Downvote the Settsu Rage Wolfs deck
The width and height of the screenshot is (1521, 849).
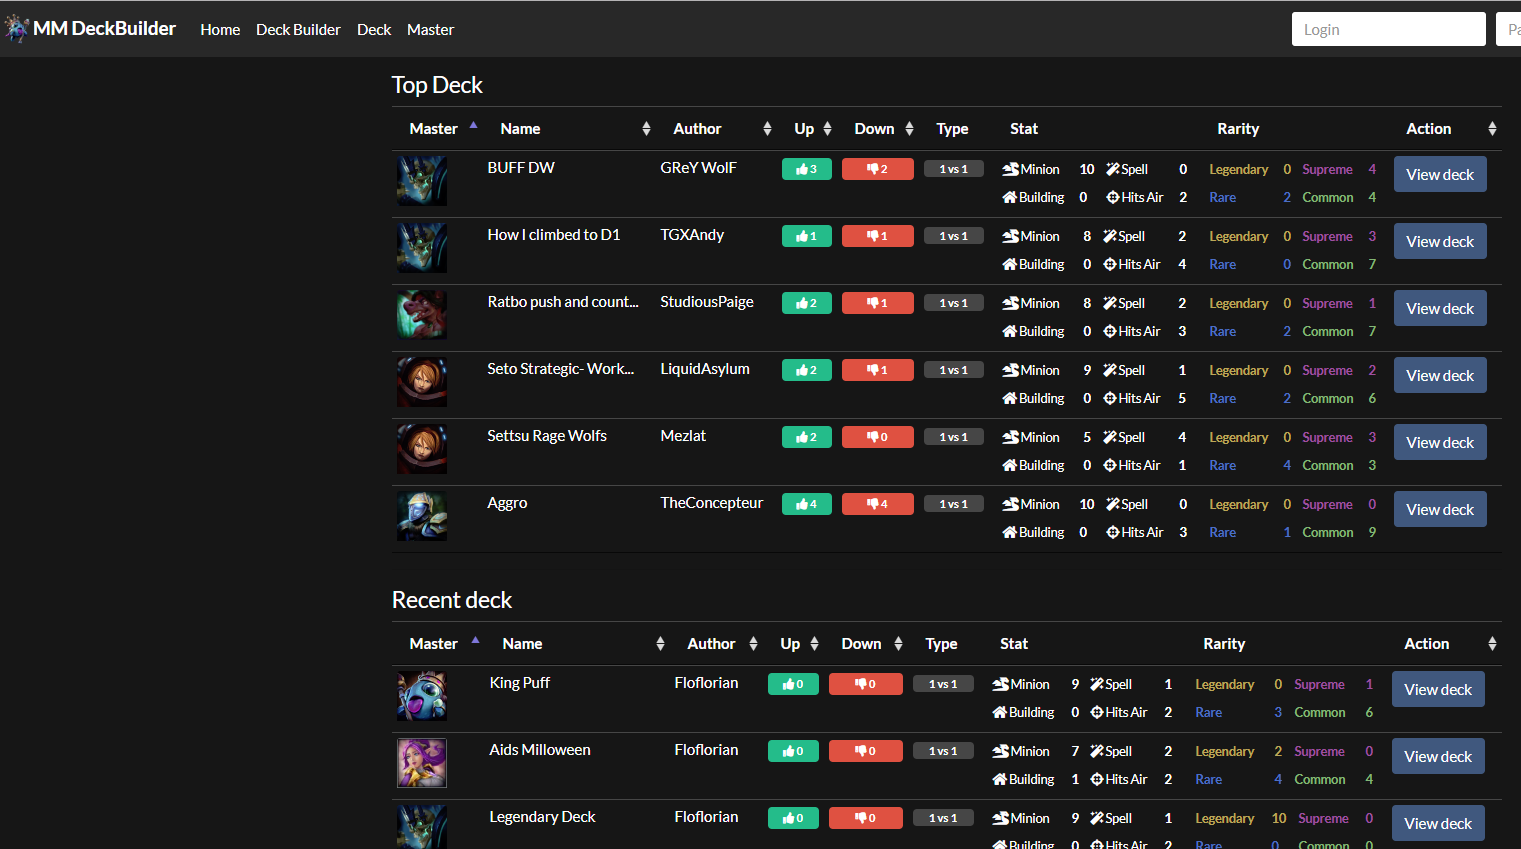878,437
